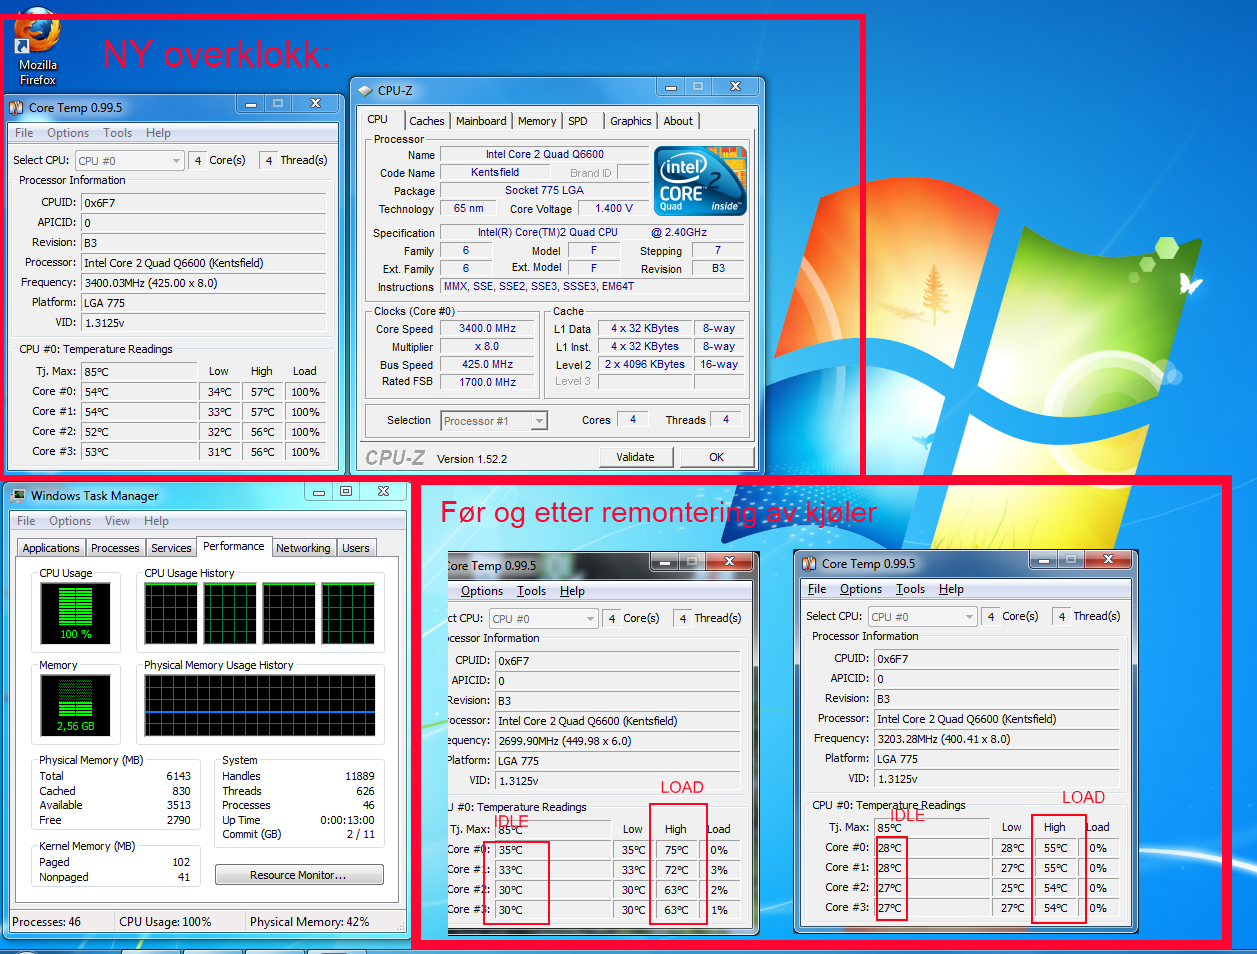Switch to the About tab in CPU-Z
This screenshot has width=1257, height=954.
coord(678,121)
